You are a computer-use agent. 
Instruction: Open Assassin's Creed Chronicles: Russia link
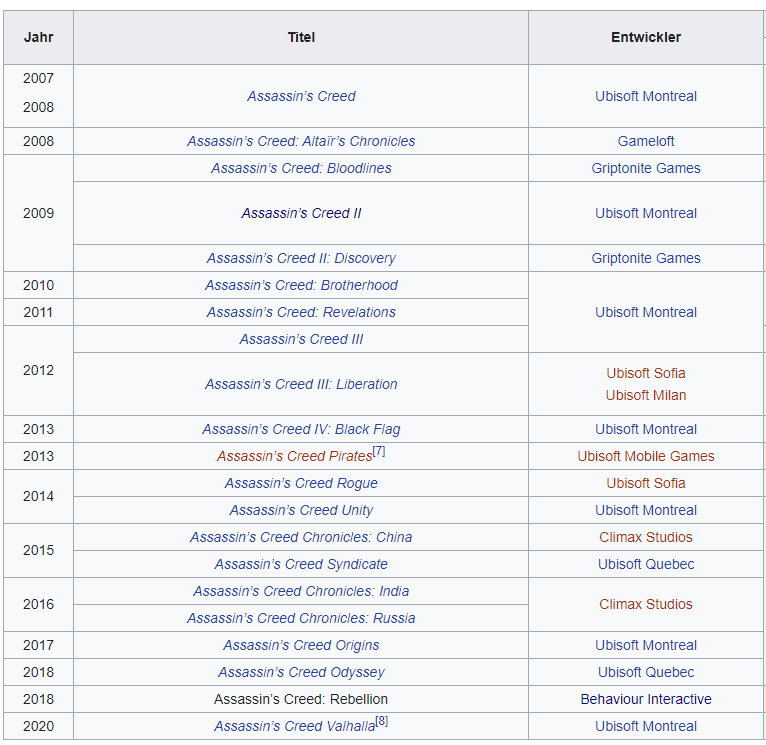coord(301,618)
